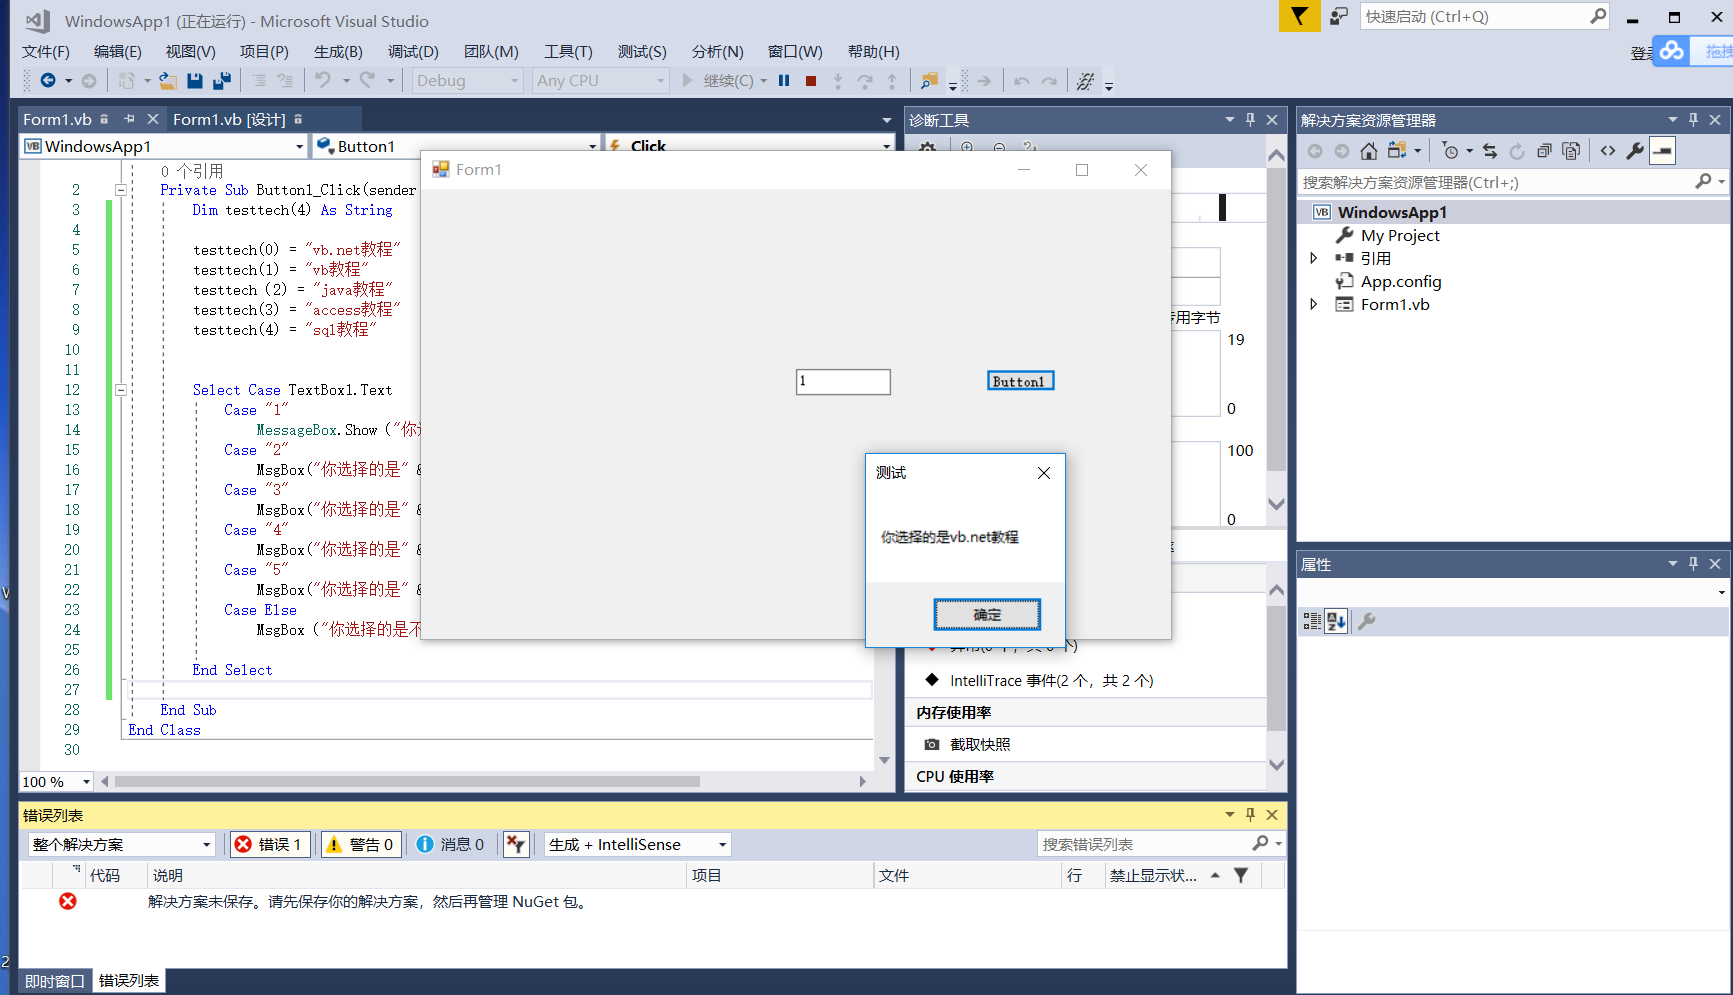Click Collapse All icon in Solution Explorer
This screenshot has width=1733, height=995.
coord(1544,151)
